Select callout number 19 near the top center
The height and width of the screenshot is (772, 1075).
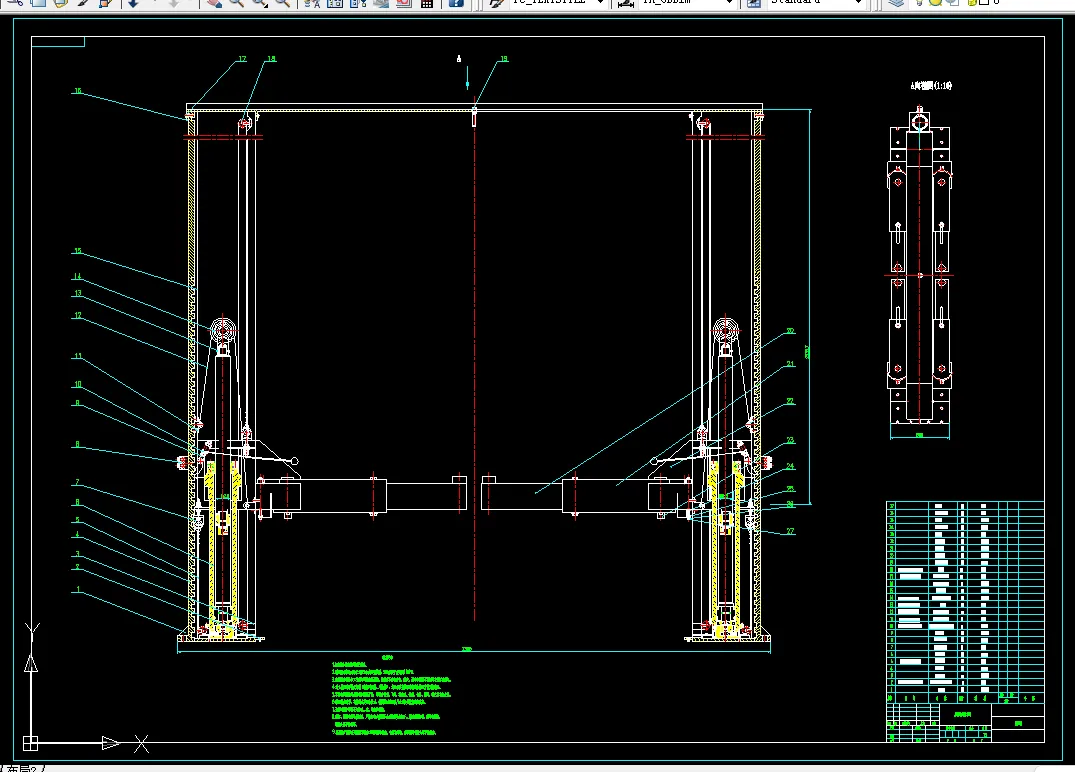pyautogui.click(x=504, y=59)
